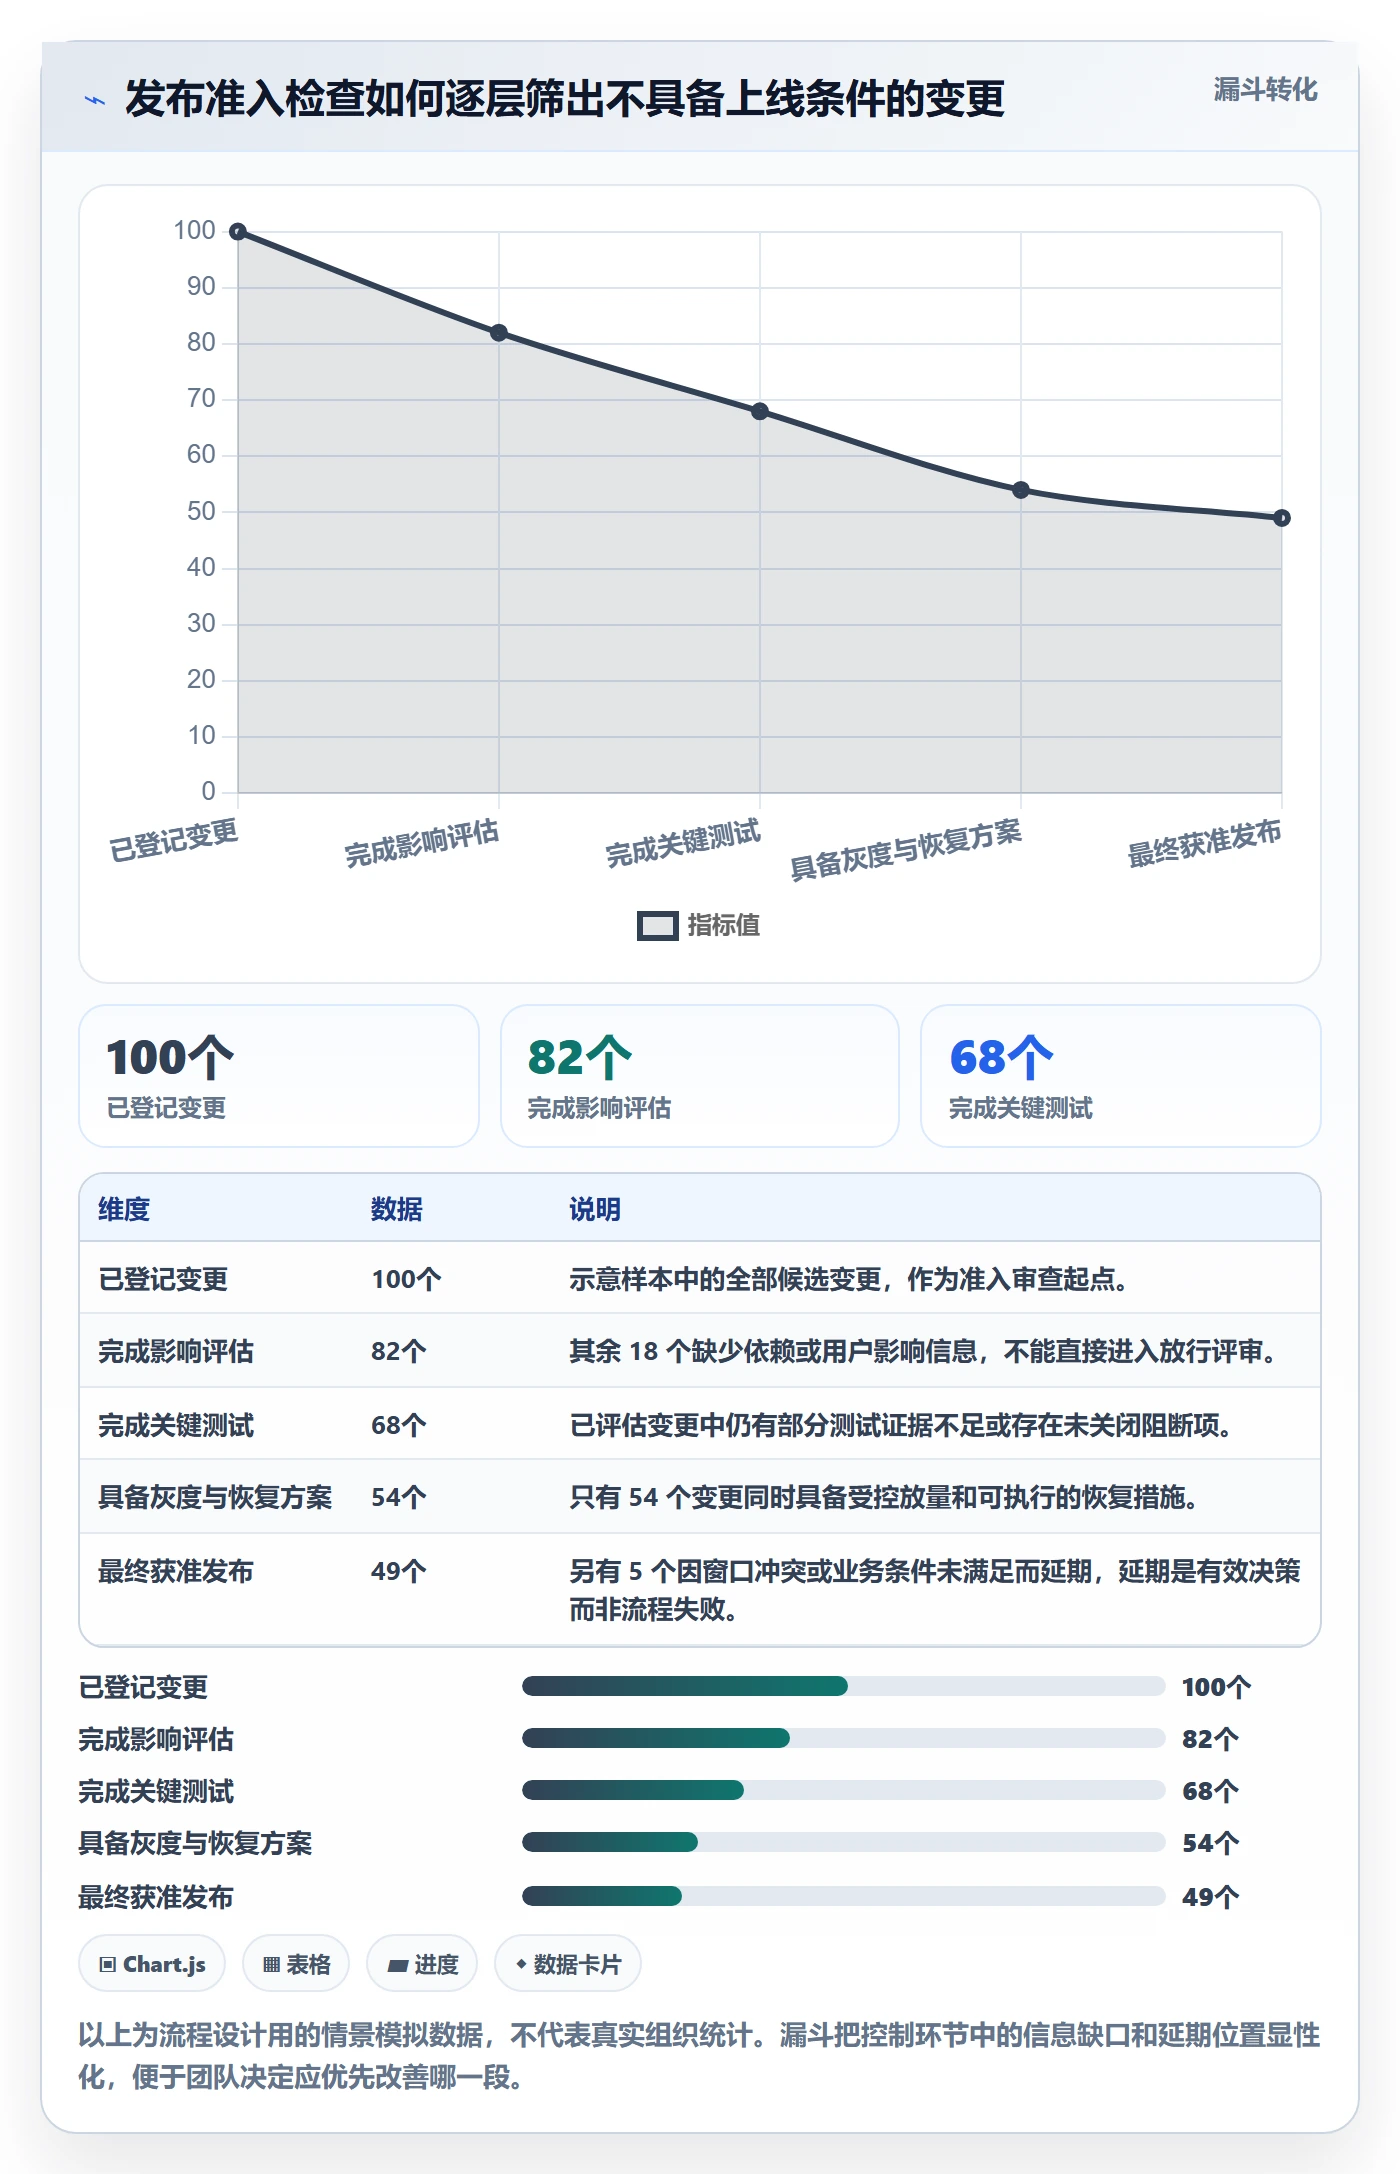Click the 其余 18 个缺少依赖 description cell

927,1351
